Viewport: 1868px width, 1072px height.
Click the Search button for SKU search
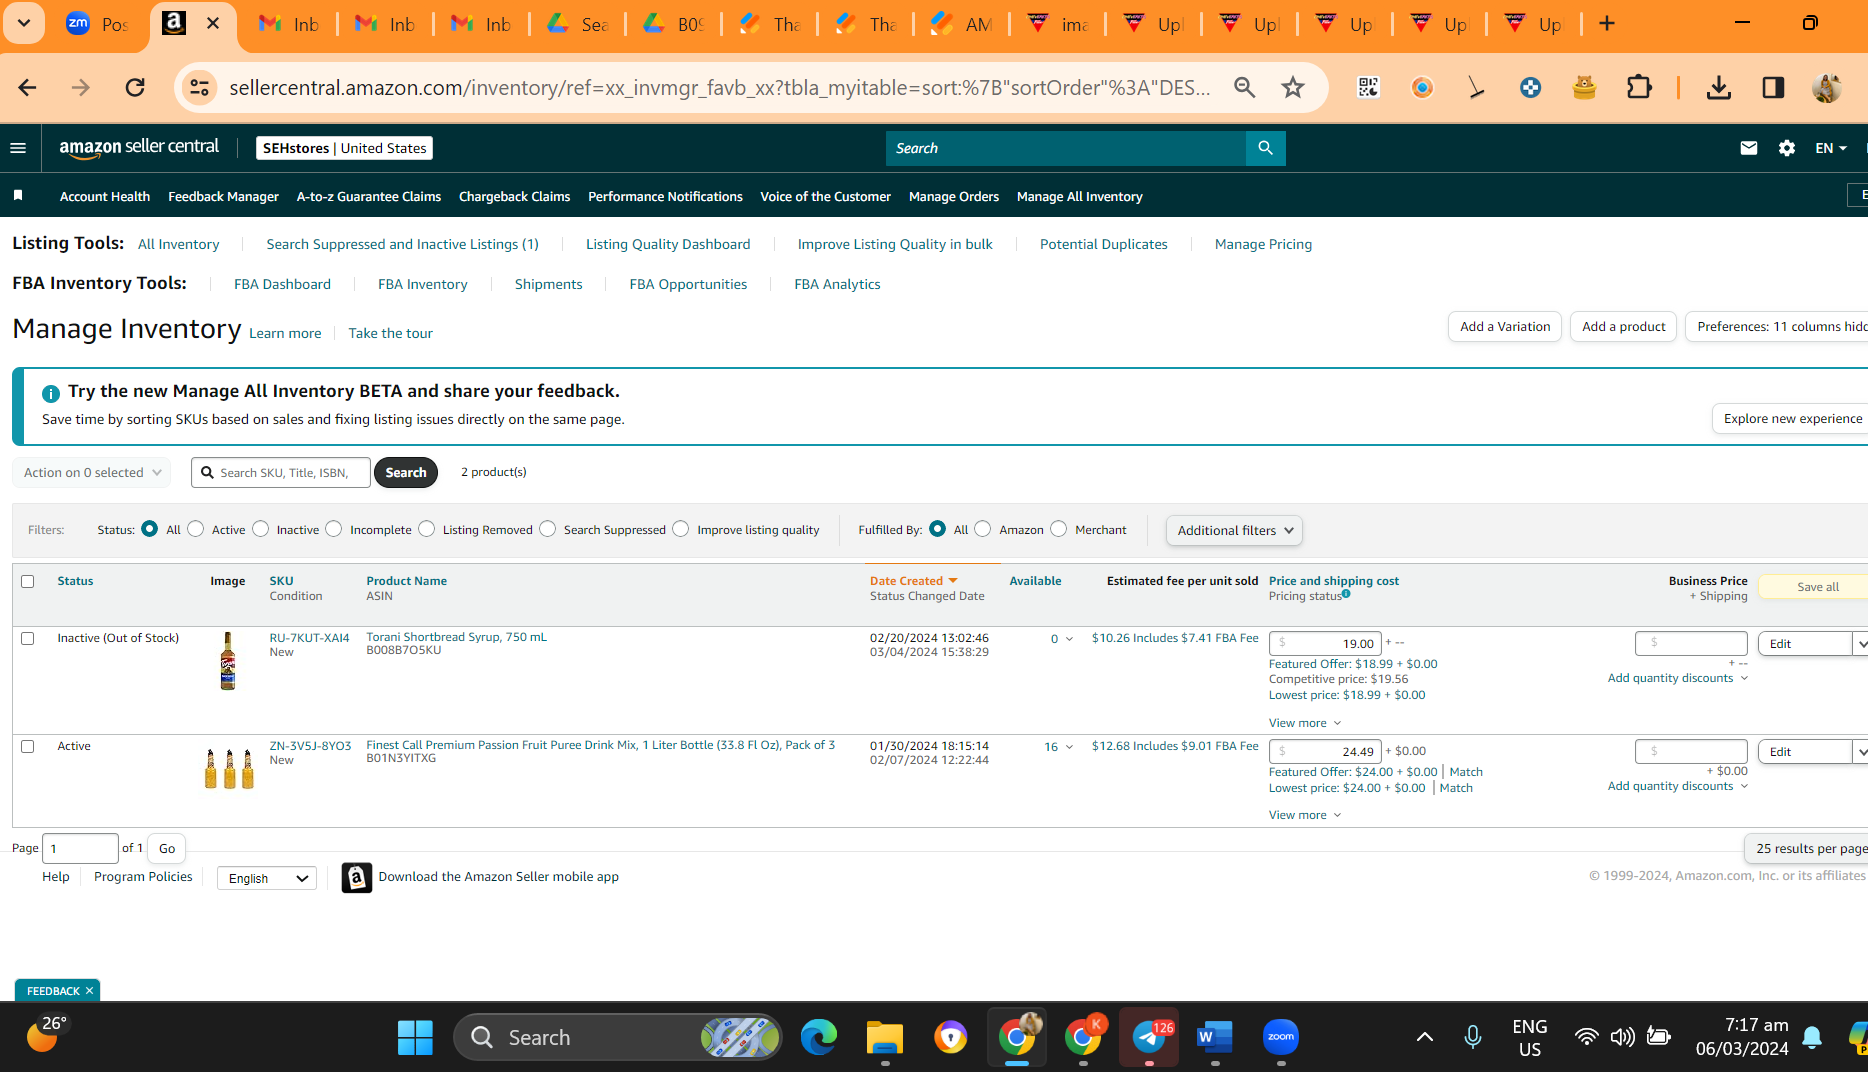(x=406, y=472)
